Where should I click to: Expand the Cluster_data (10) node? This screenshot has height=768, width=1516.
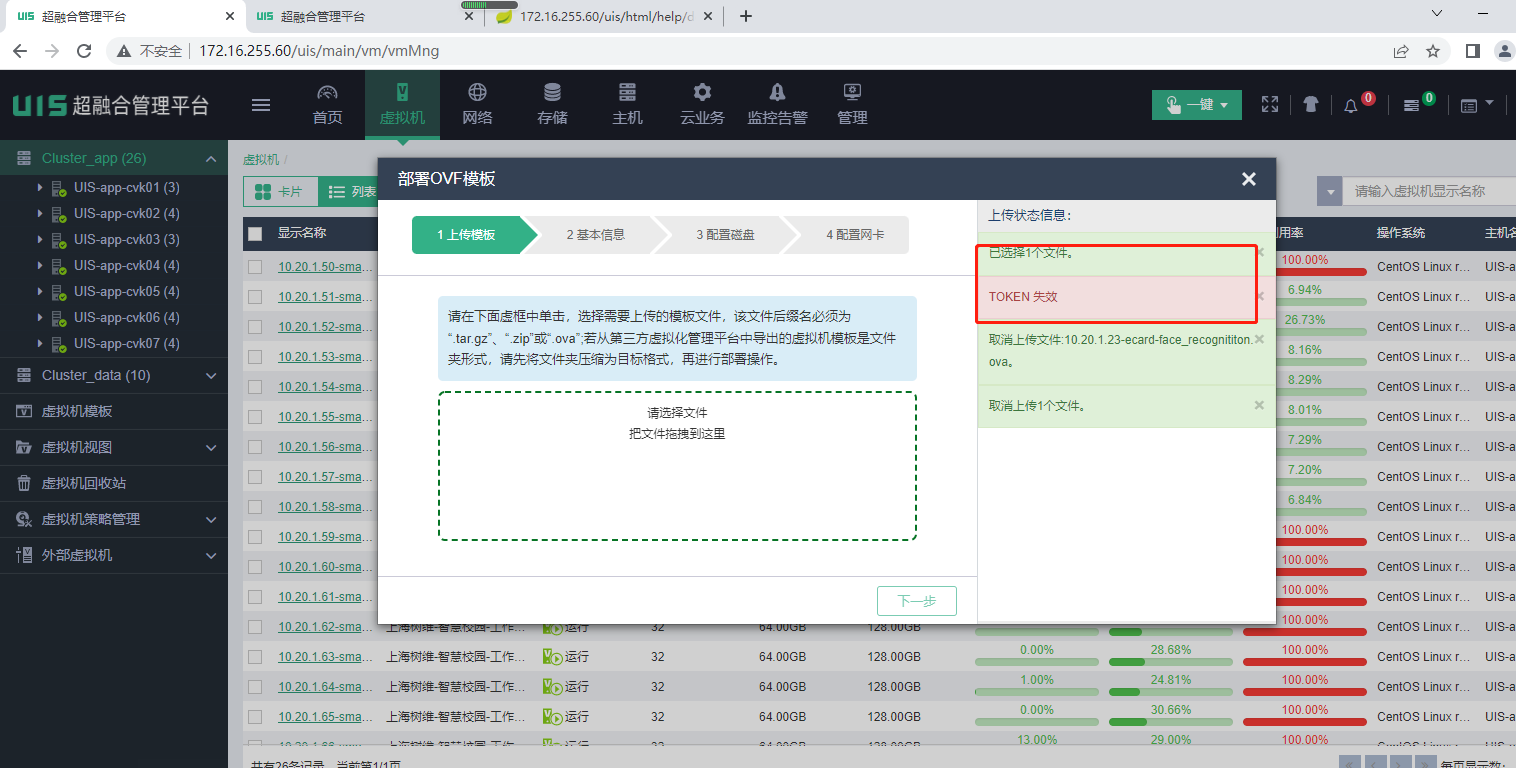(210, 375)
